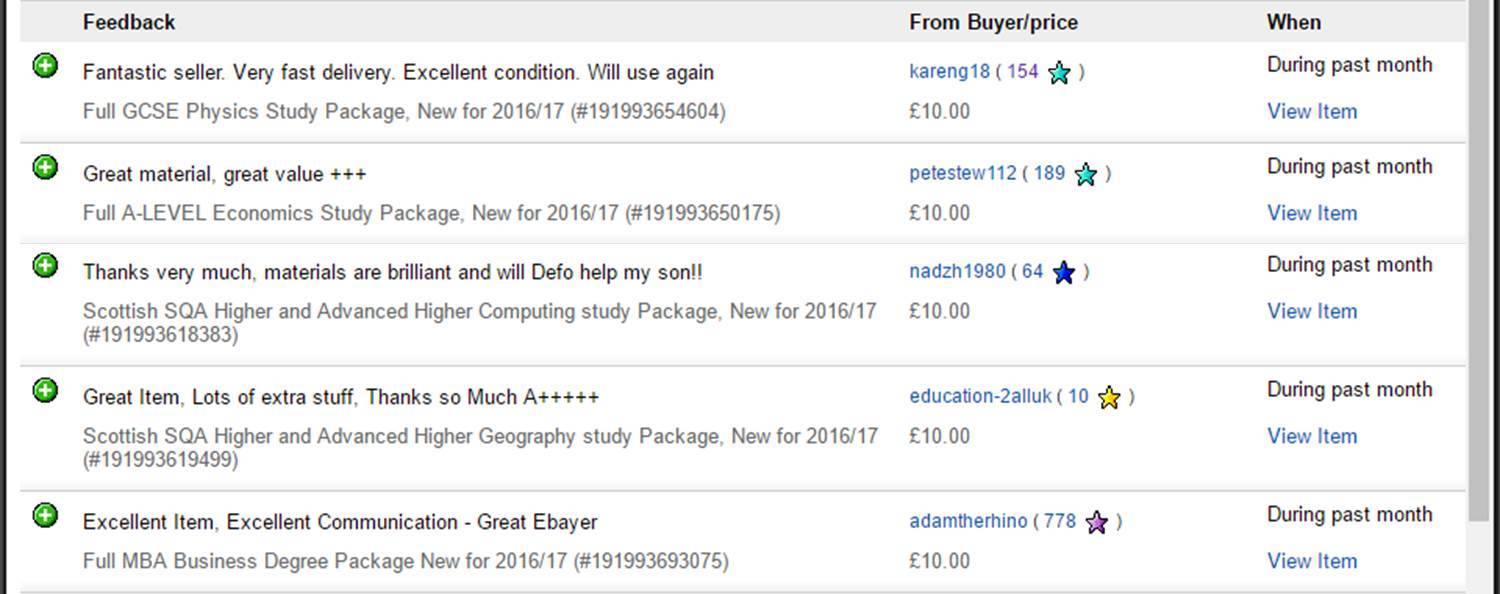
Task: Click yellow star beside education-2alluk rating
Action: pyautogui.click(x=1109, y=397)
